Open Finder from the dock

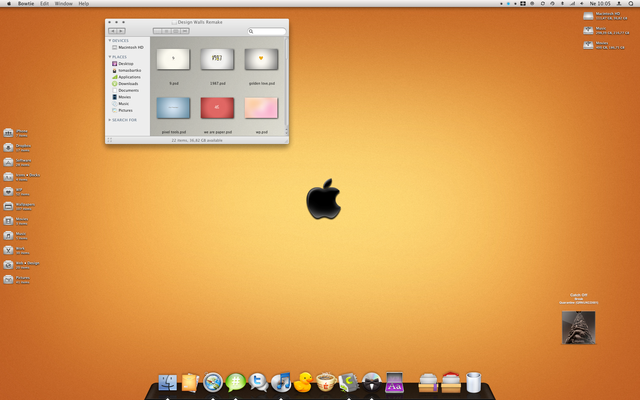(x=167, y=382)
